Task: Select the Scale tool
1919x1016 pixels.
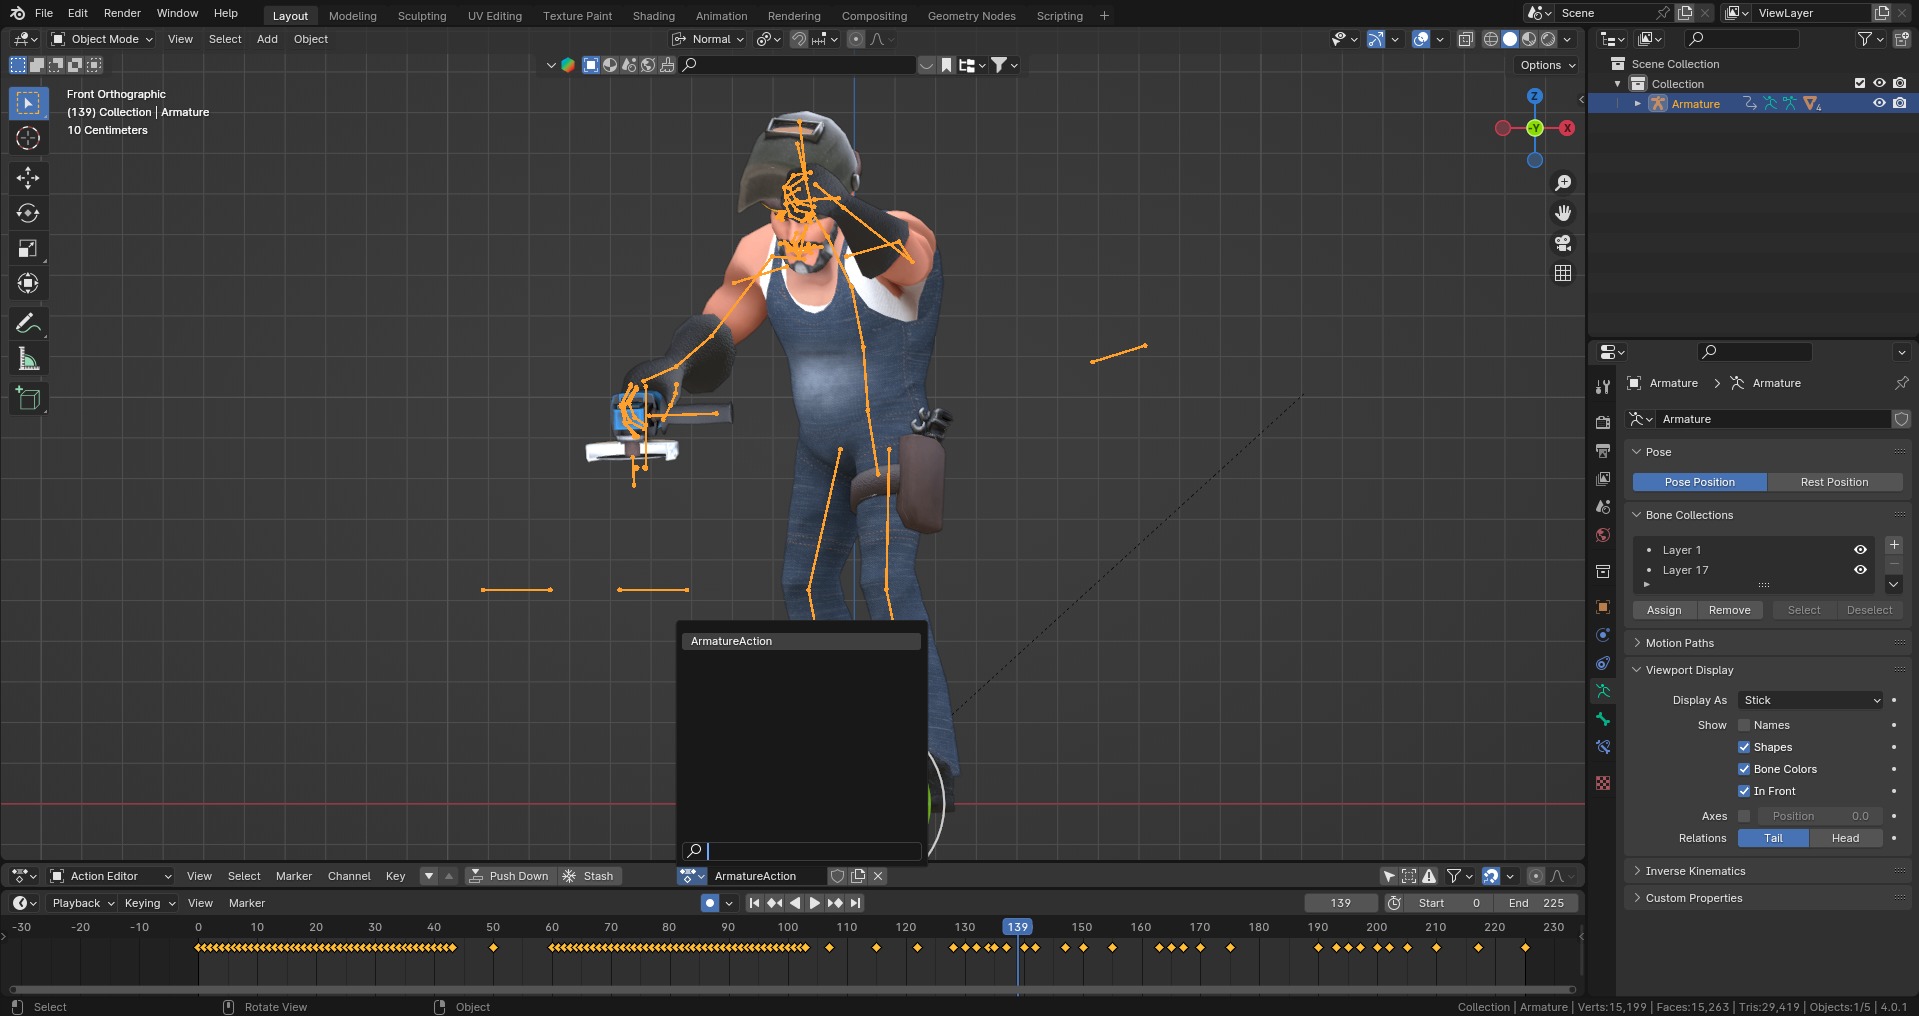Action: pyautogui.click(x=28, y=248)
